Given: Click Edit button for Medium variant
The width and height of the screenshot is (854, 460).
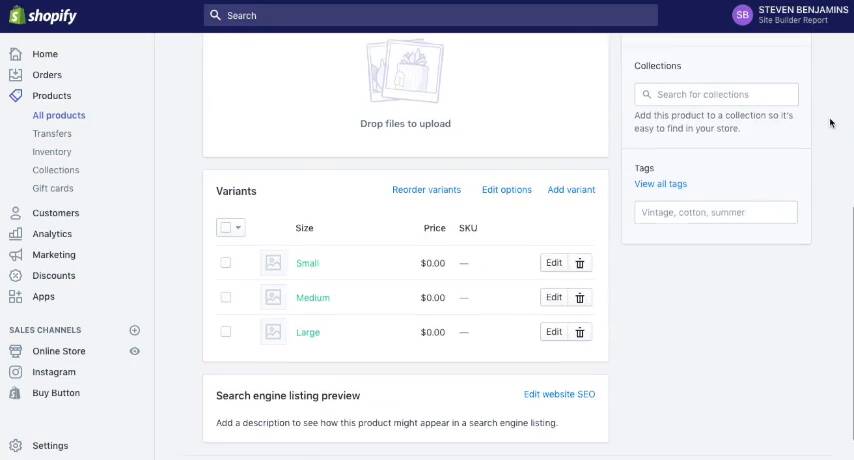Looking at the screenshot, I should tap(554, 297).
